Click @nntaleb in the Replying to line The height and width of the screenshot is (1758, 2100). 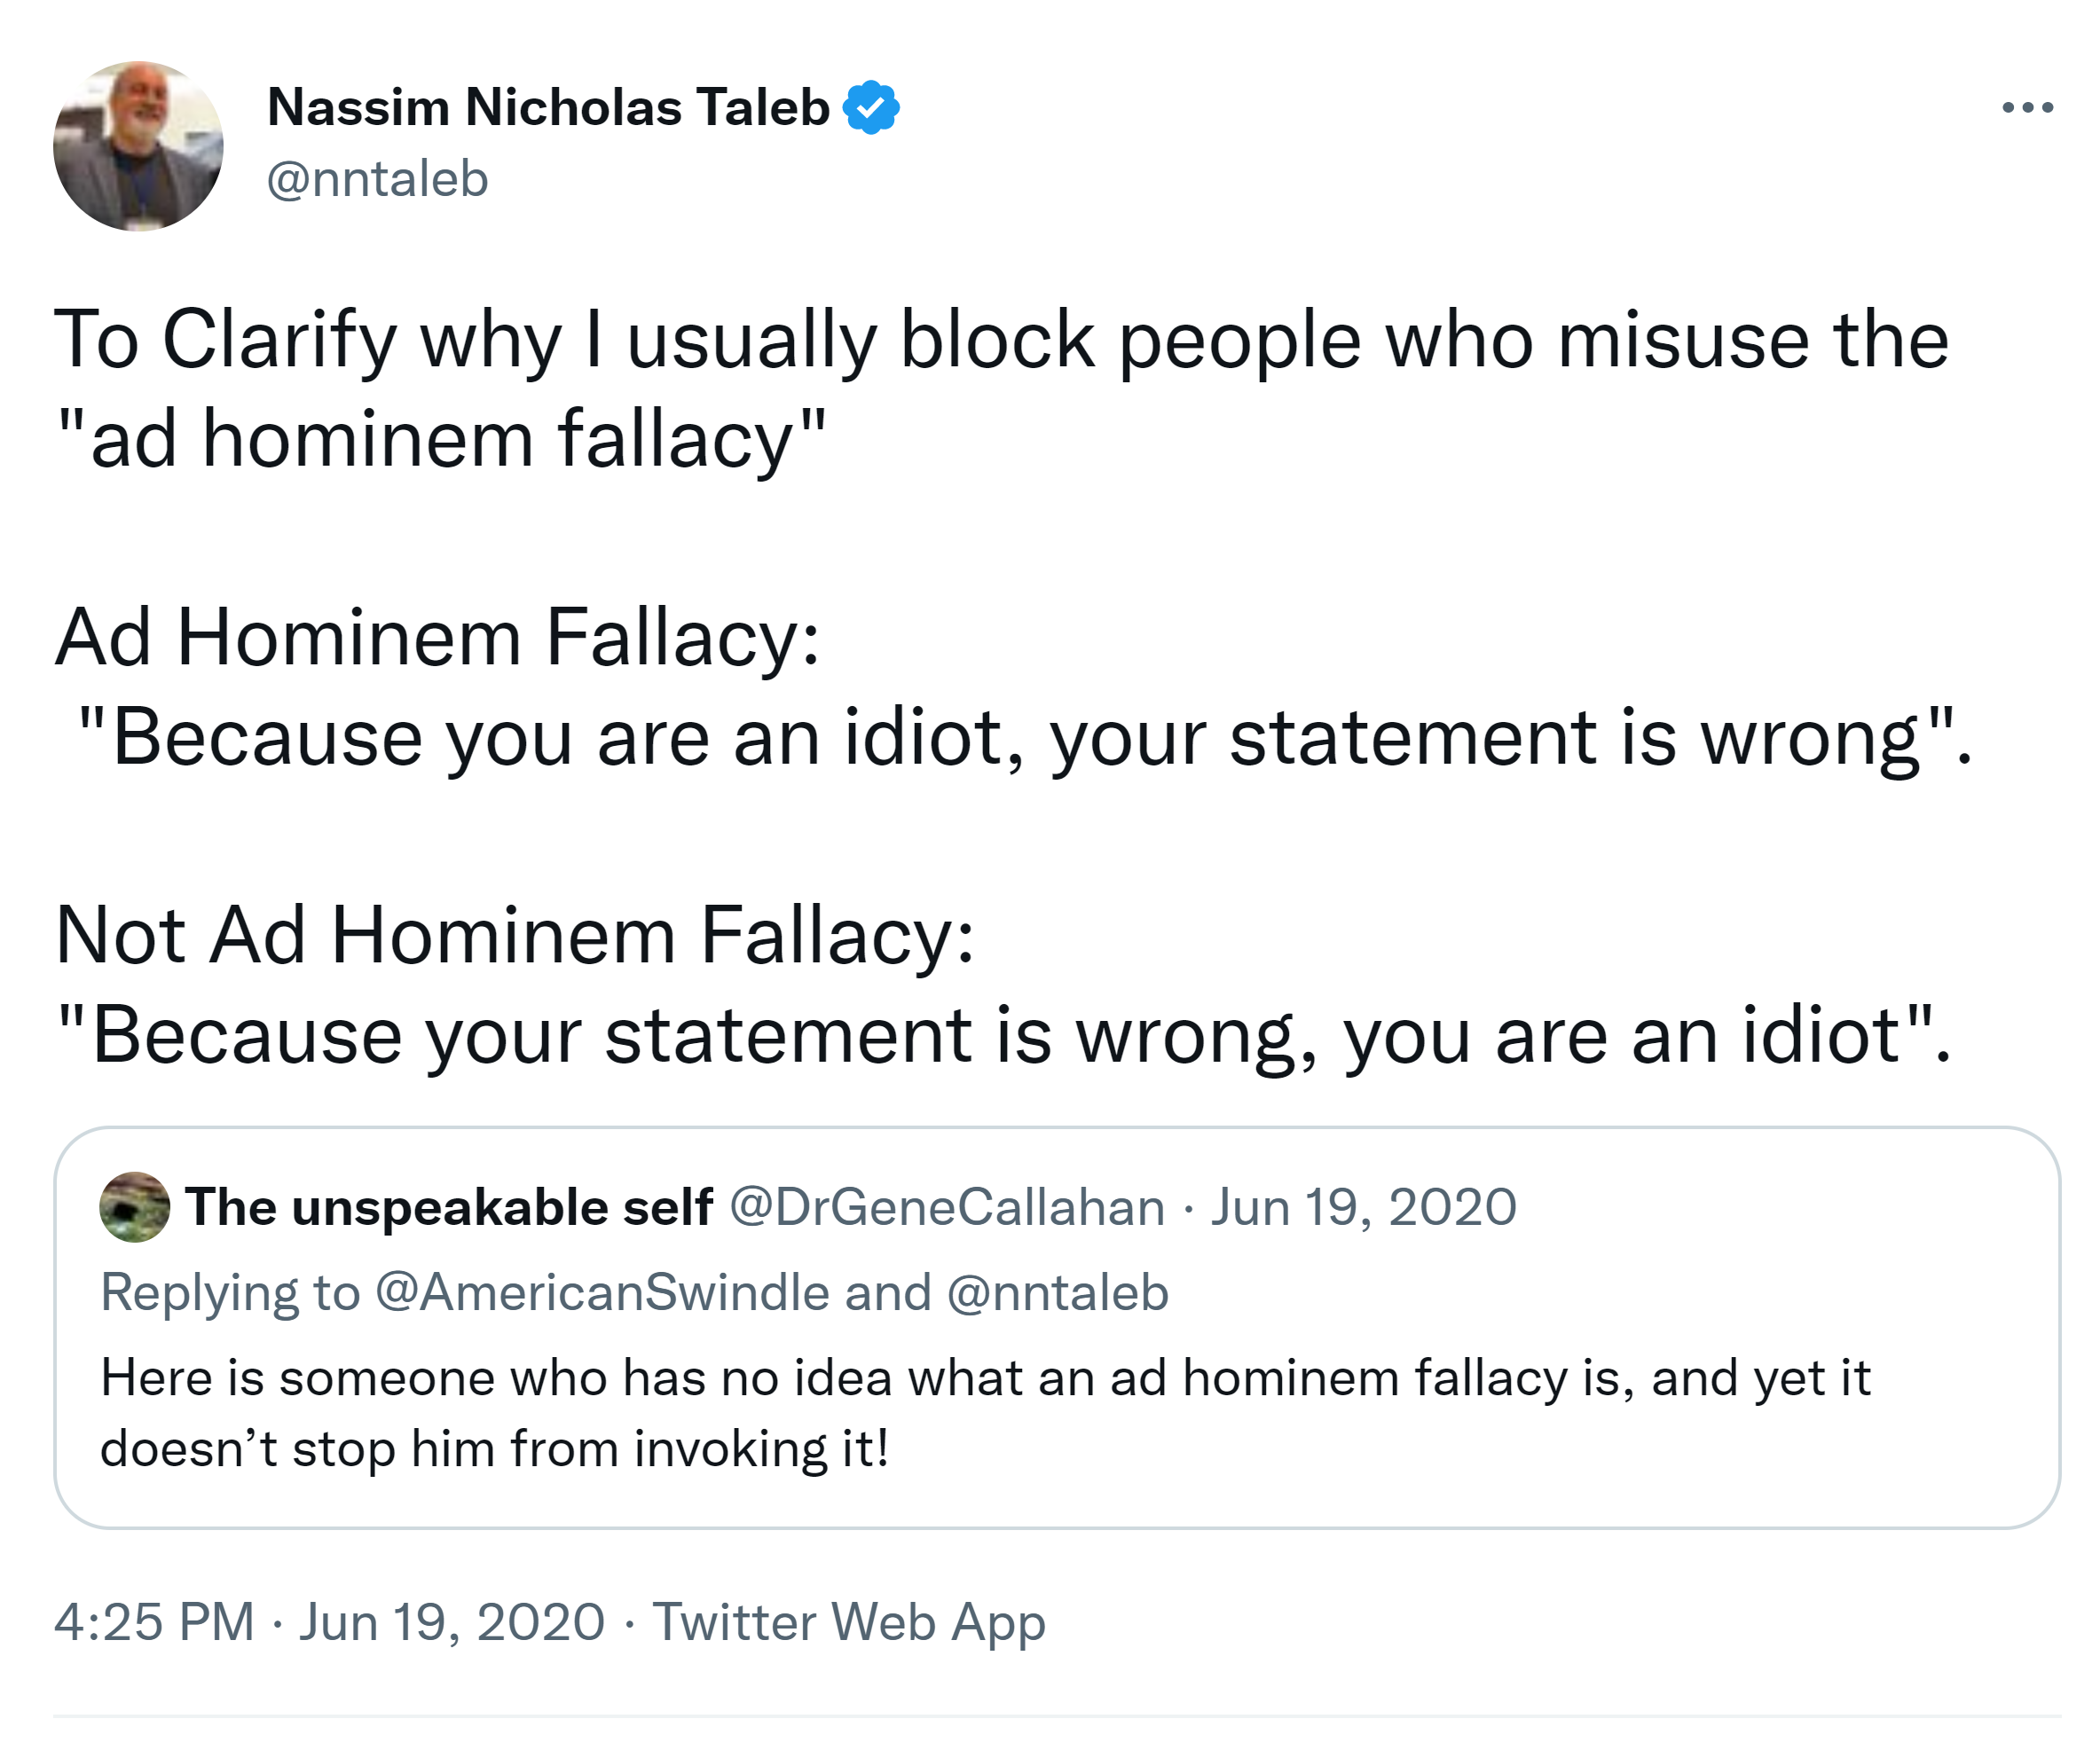1057,1292
